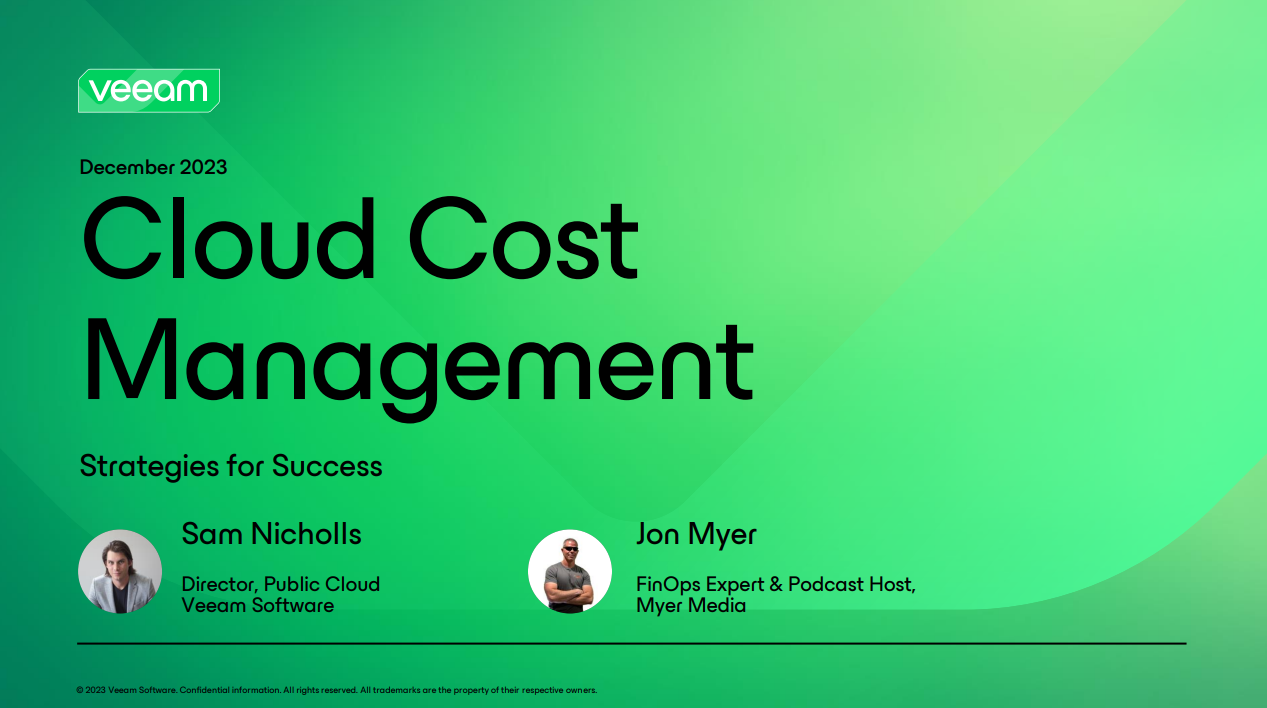This screenshot has width=1267, height=708.
Task: Click Sam Nicholls' profile photo
Action: pos(120,571)
